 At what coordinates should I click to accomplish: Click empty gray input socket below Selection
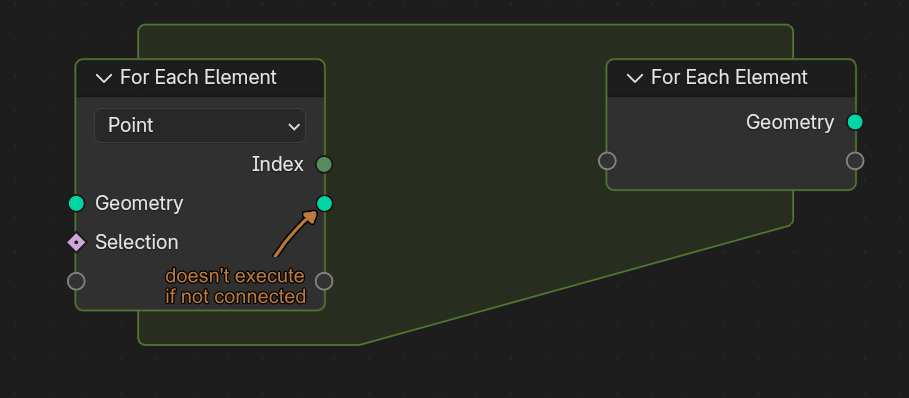click(x=76, y=282)
